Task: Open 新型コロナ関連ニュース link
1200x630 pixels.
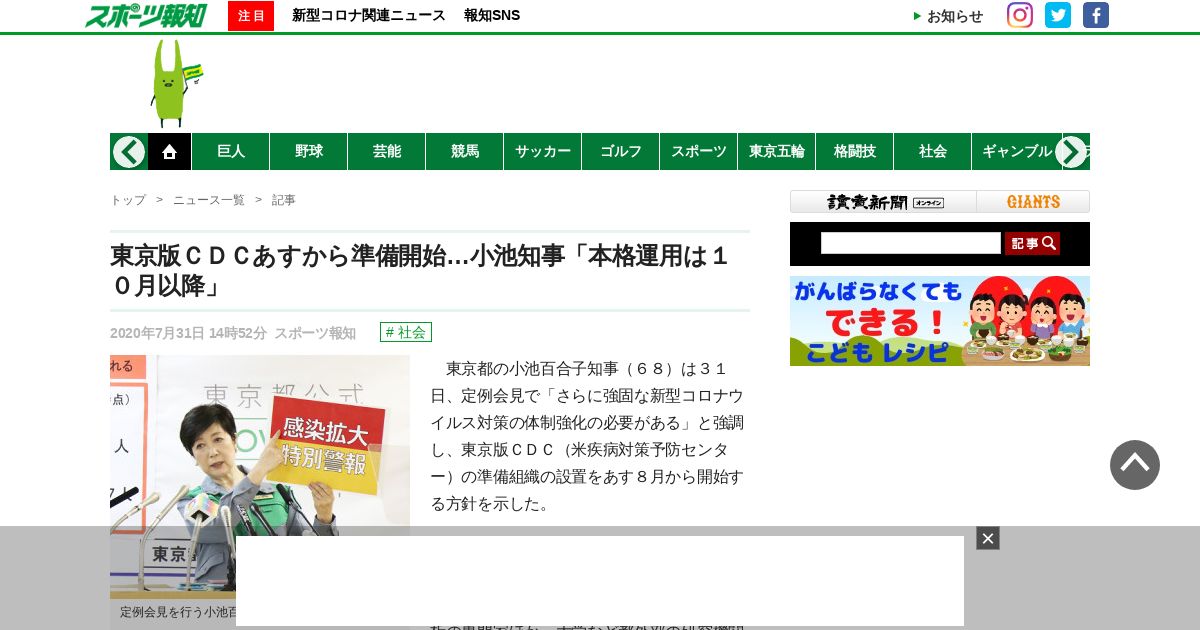Action: coord(369,15)
